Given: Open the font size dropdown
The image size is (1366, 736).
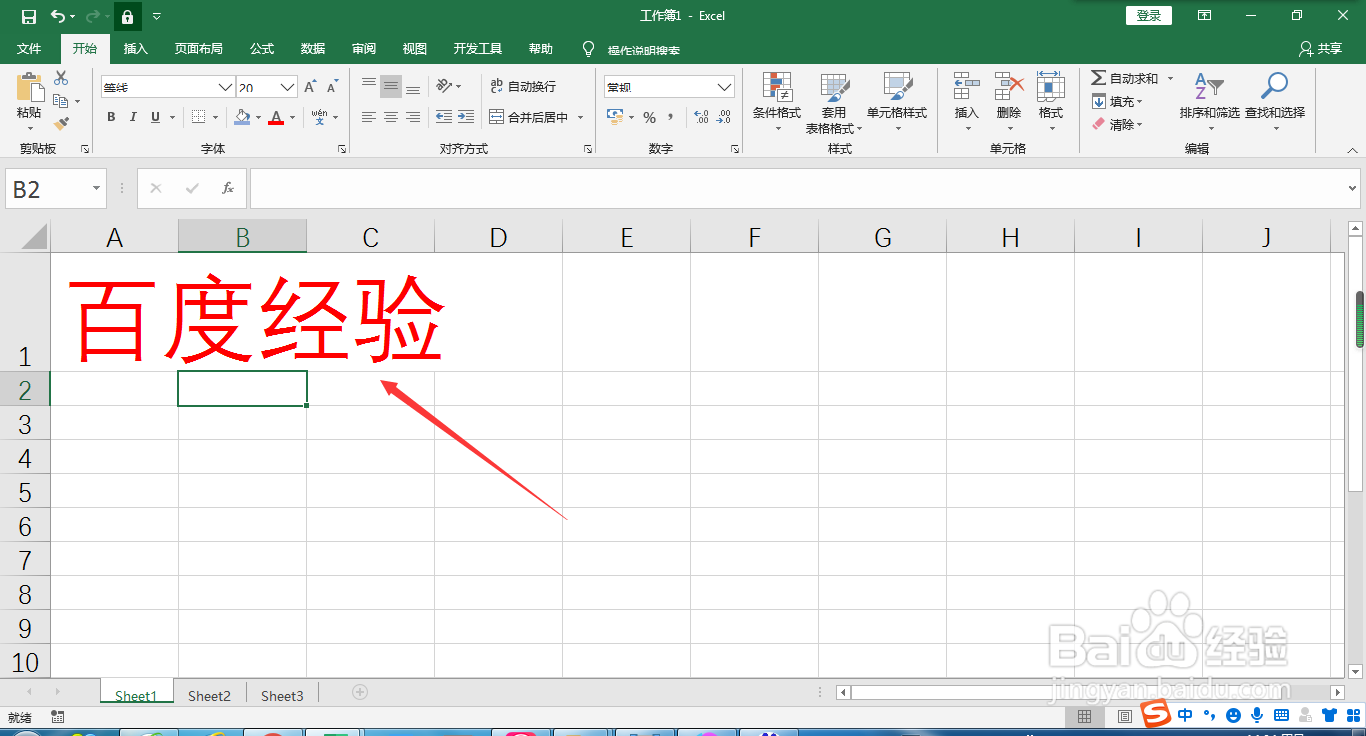Looking at the screenshot, I should 288,88.
